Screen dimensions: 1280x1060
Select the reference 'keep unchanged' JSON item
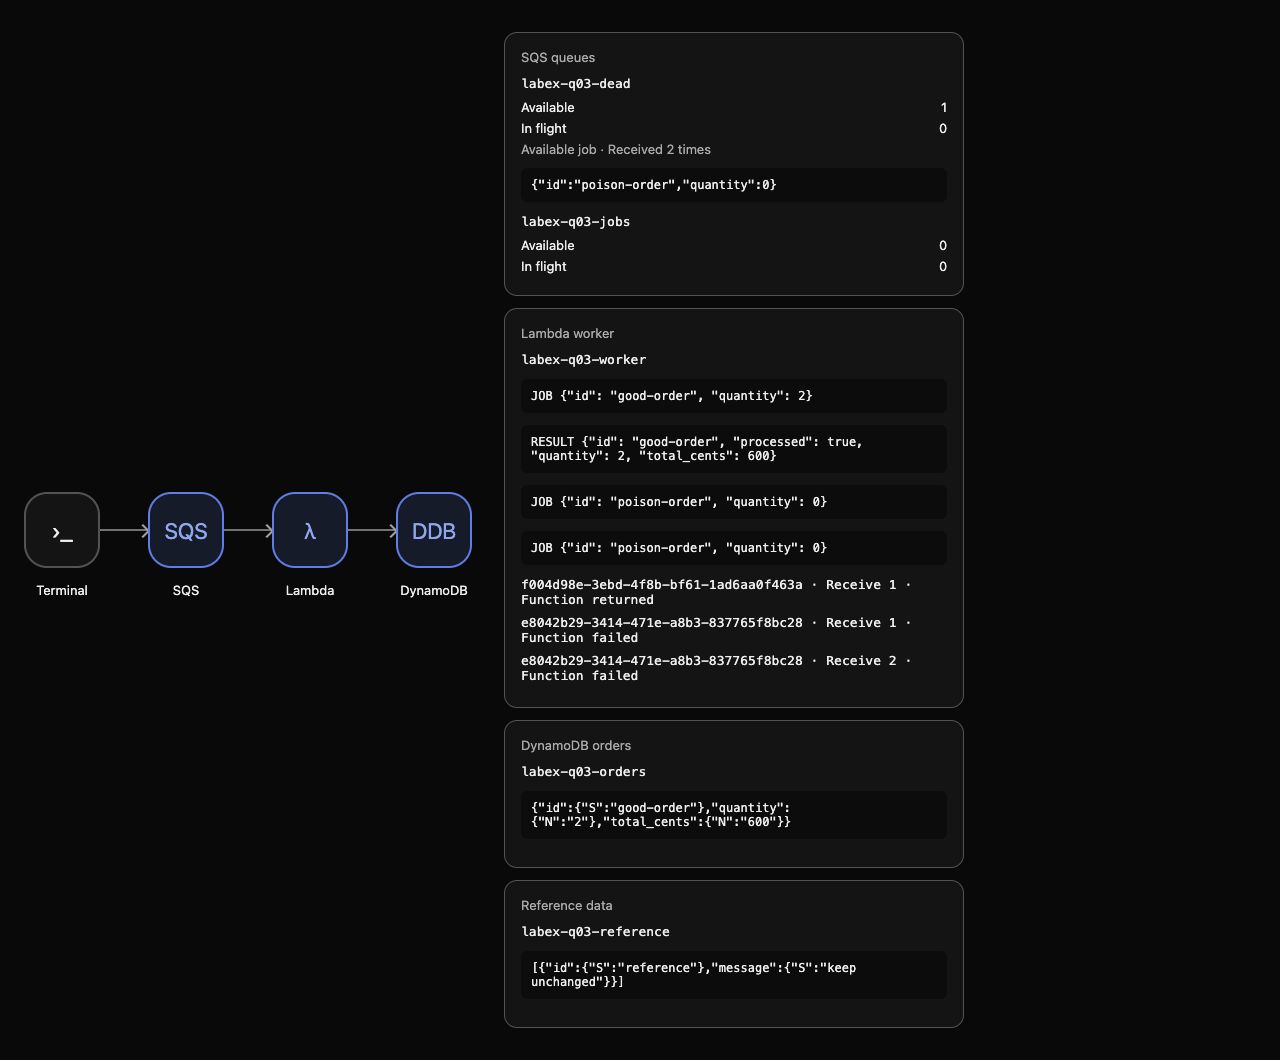point(734,975)
